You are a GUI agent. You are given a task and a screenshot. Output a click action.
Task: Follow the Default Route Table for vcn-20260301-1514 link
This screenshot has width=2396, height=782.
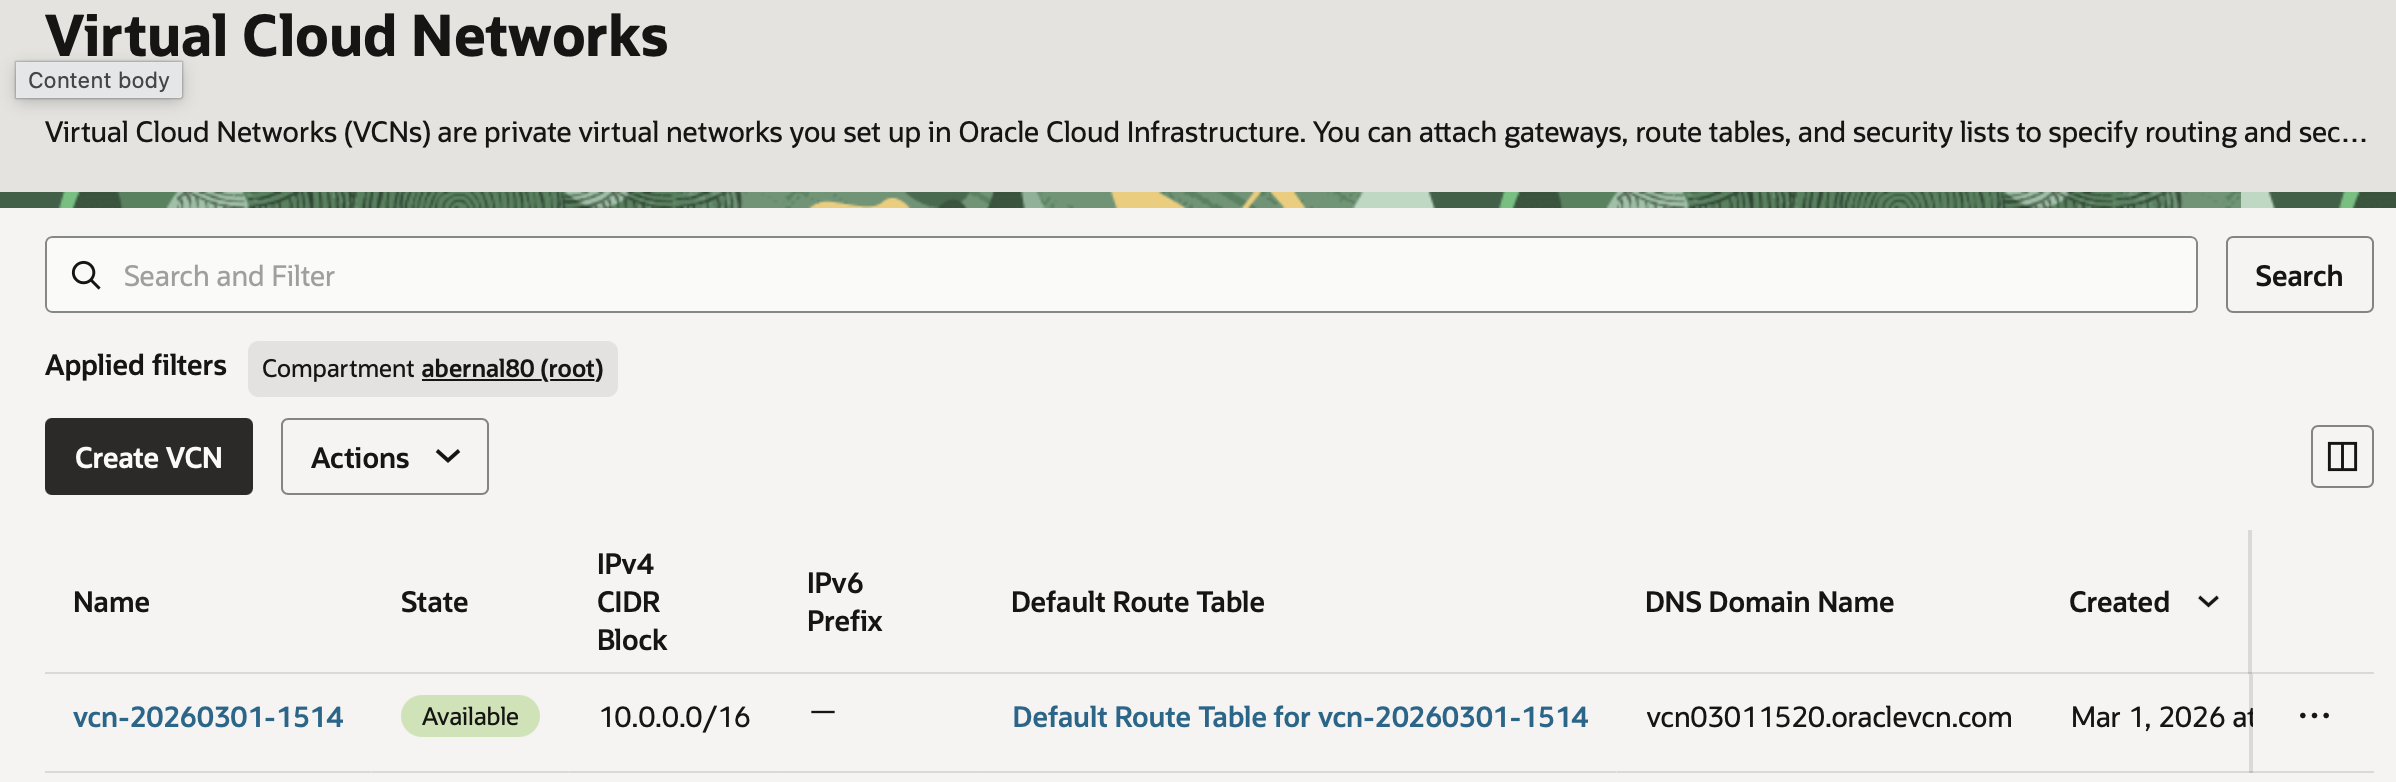point(1299,717)
